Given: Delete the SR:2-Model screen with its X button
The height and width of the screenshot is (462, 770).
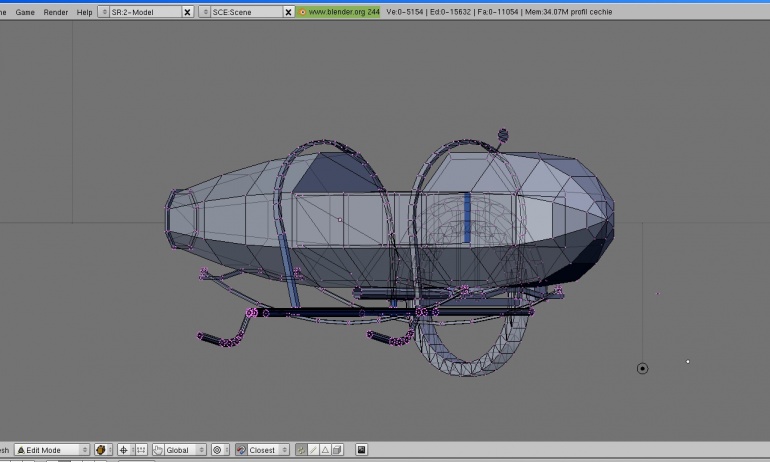Looking at the screenshot, I should point(187,12).
